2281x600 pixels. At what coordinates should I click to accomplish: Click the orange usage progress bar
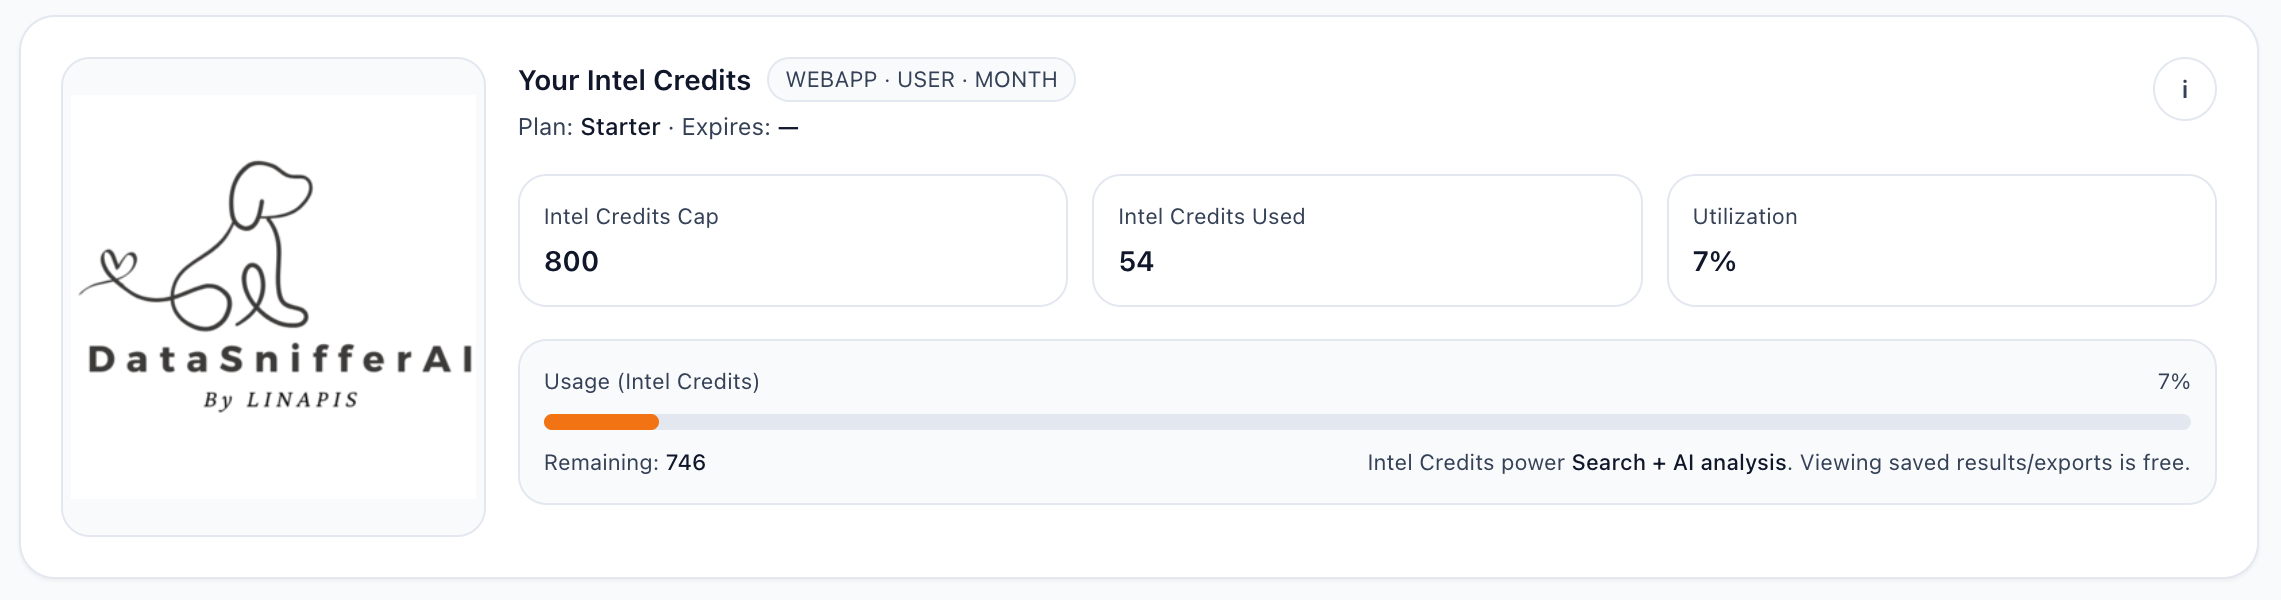(x=600, y=422)
